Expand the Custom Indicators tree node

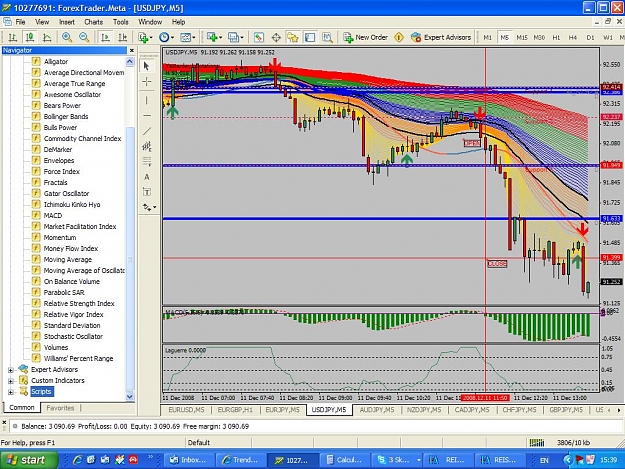[11, 381]
